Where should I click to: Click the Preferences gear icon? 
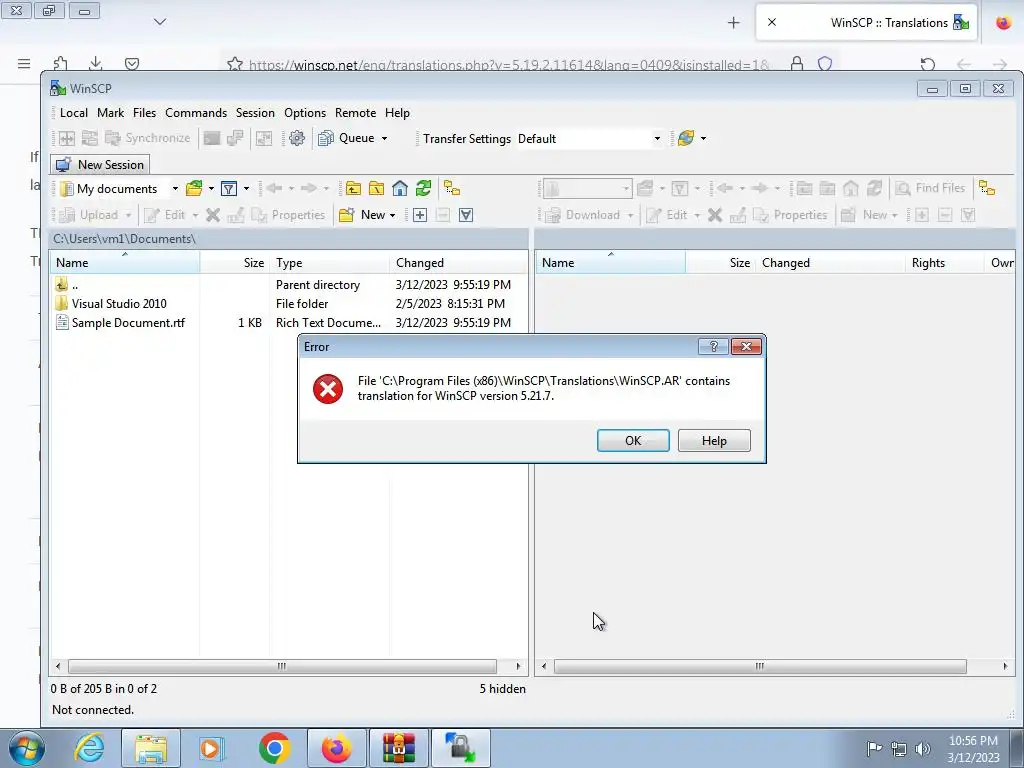coord(297,138)
